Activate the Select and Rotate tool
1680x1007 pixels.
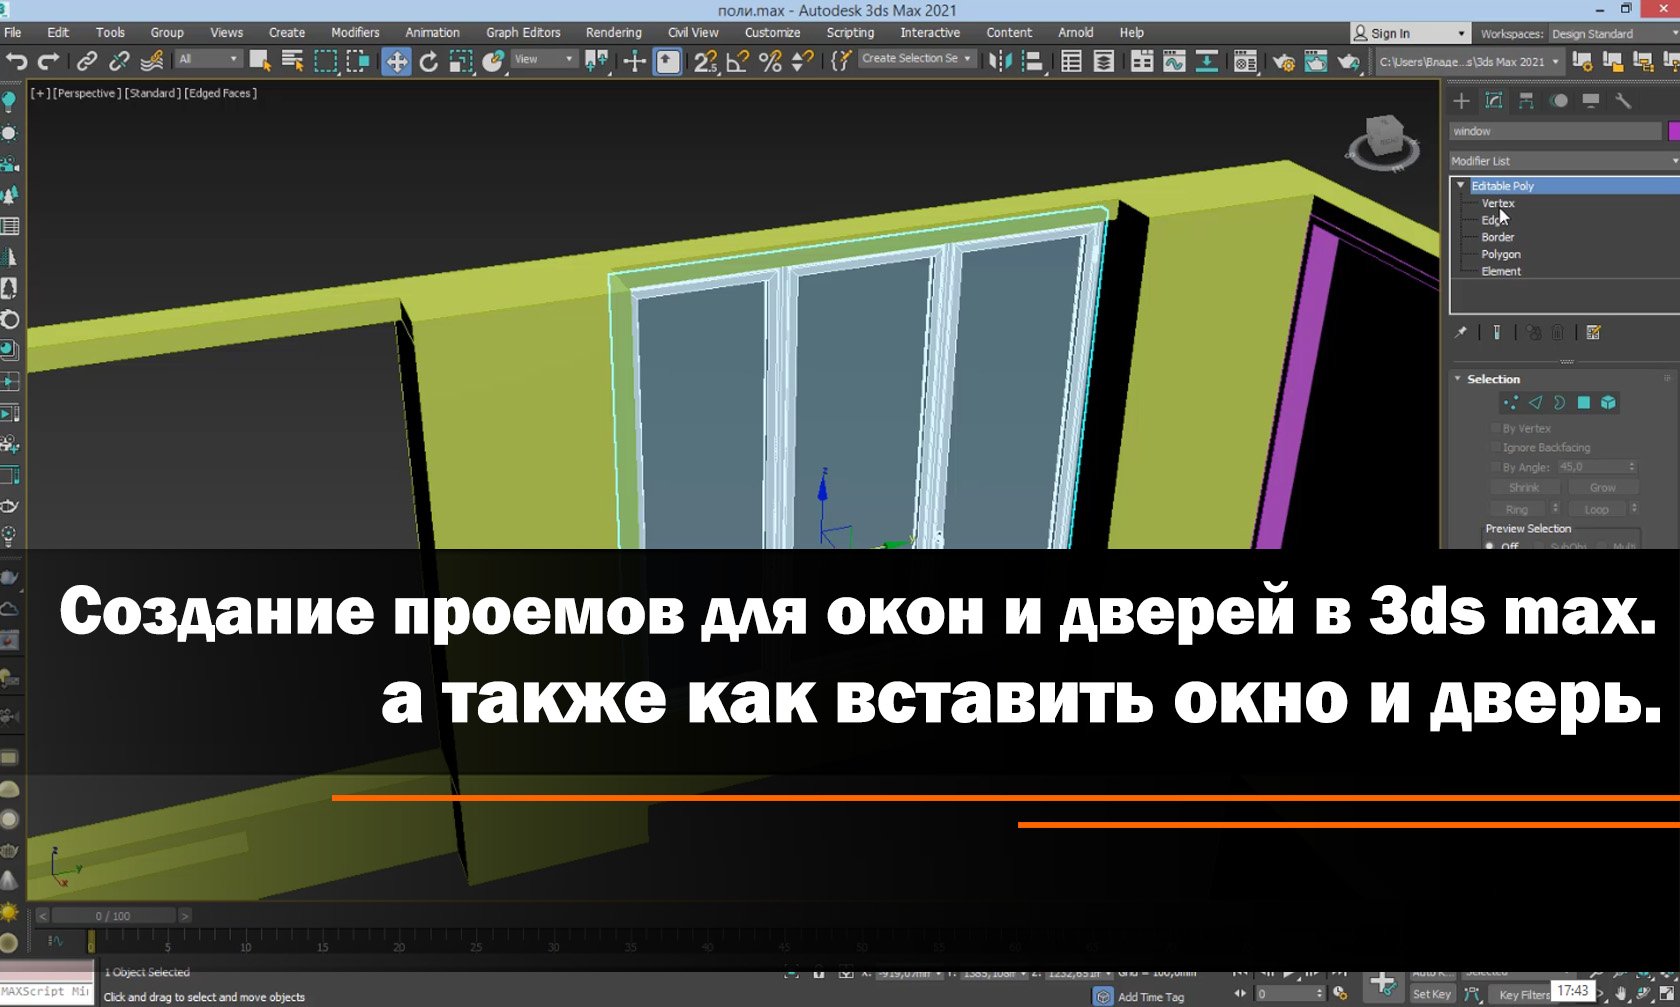pyautogui.click(x=428, y=60)
